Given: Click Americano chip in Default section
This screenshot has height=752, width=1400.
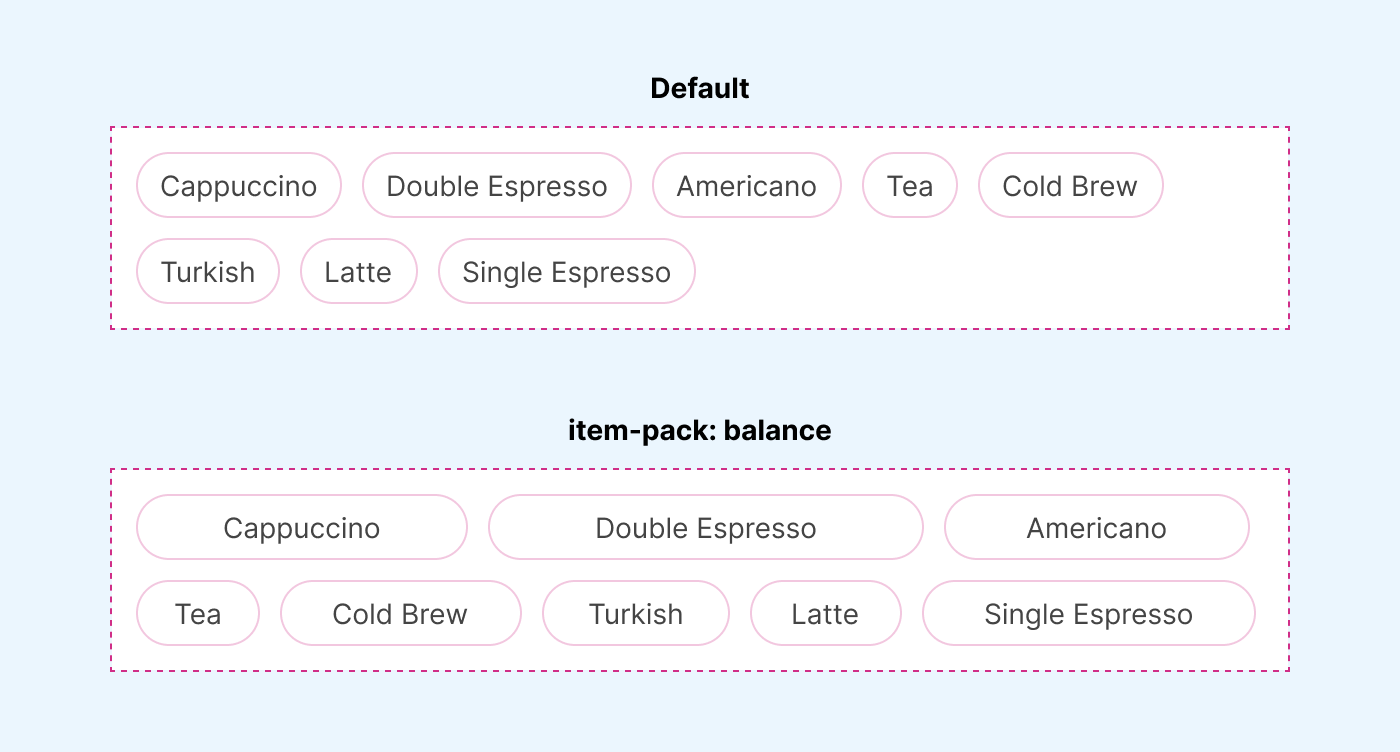Looking at the screenshot, I should [x=747, y=186].
